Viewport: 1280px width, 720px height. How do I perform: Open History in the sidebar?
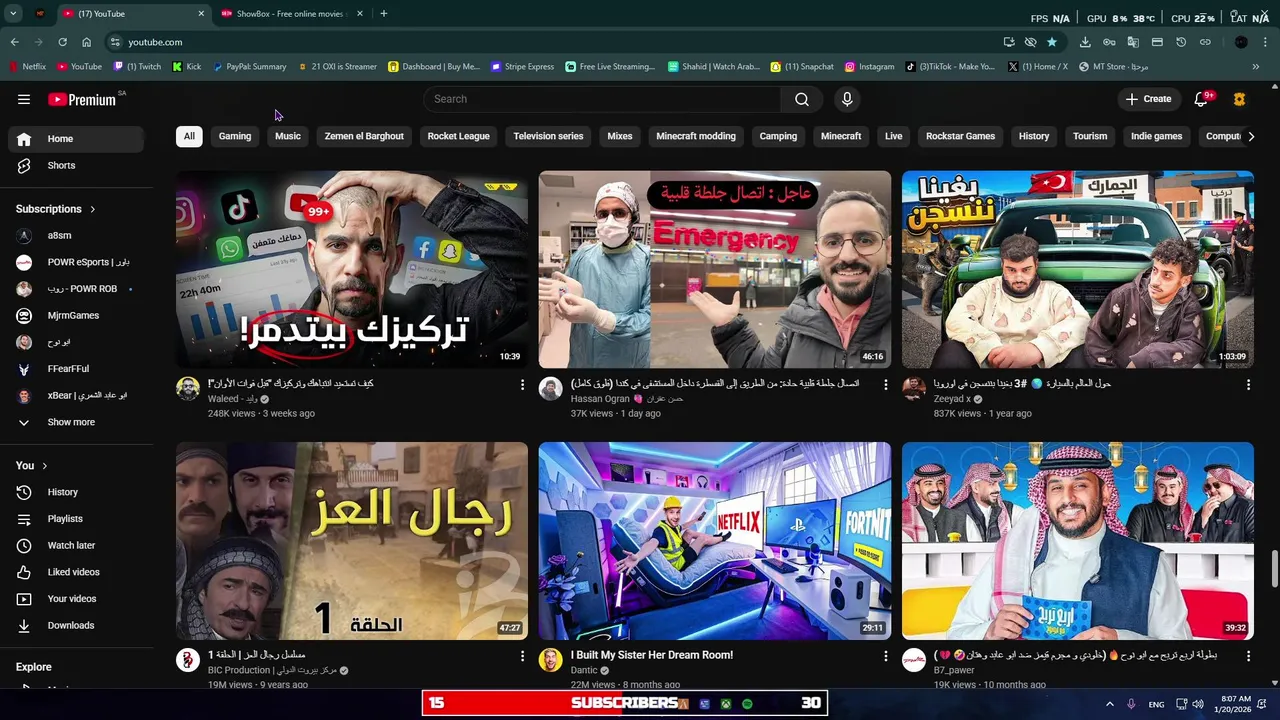[76, 492]
